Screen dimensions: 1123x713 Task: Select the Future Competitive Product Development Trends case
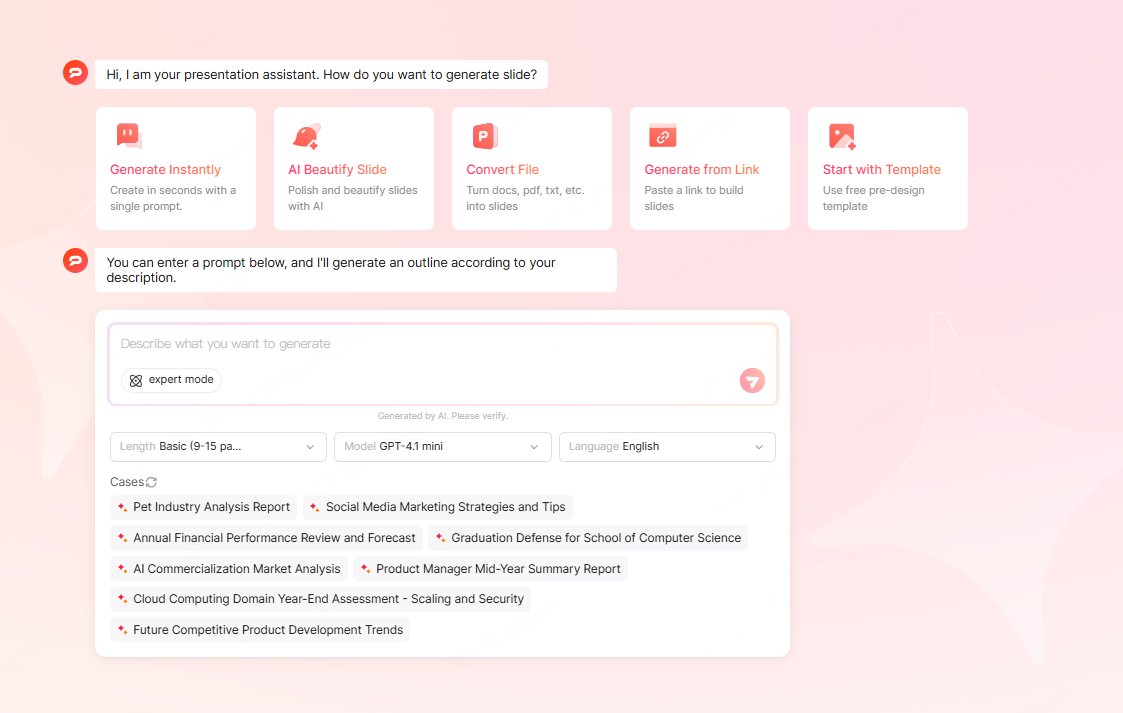coord(259,629)
